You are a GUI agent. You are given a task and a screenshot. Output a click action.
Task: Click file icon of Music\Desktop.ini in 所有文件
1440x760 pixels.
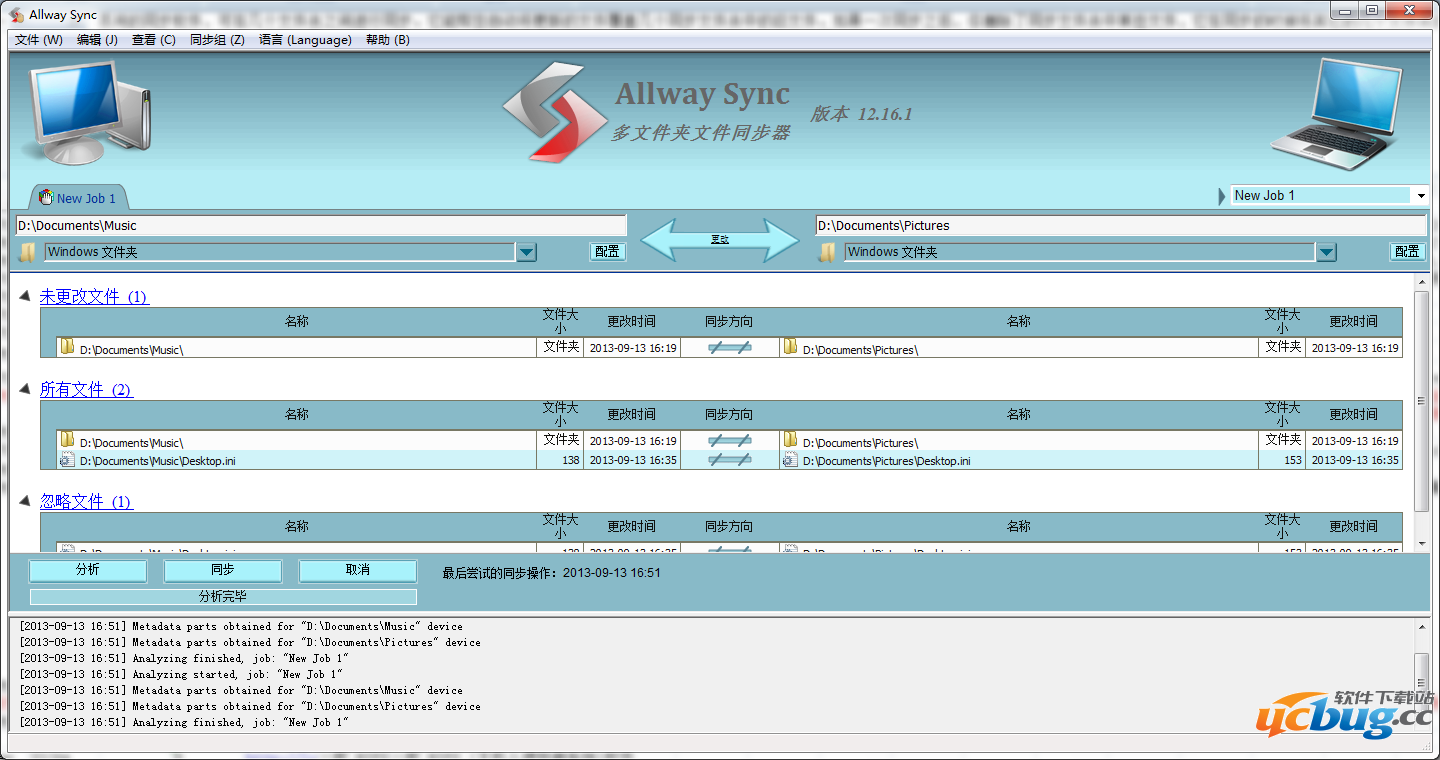[67, 460]
